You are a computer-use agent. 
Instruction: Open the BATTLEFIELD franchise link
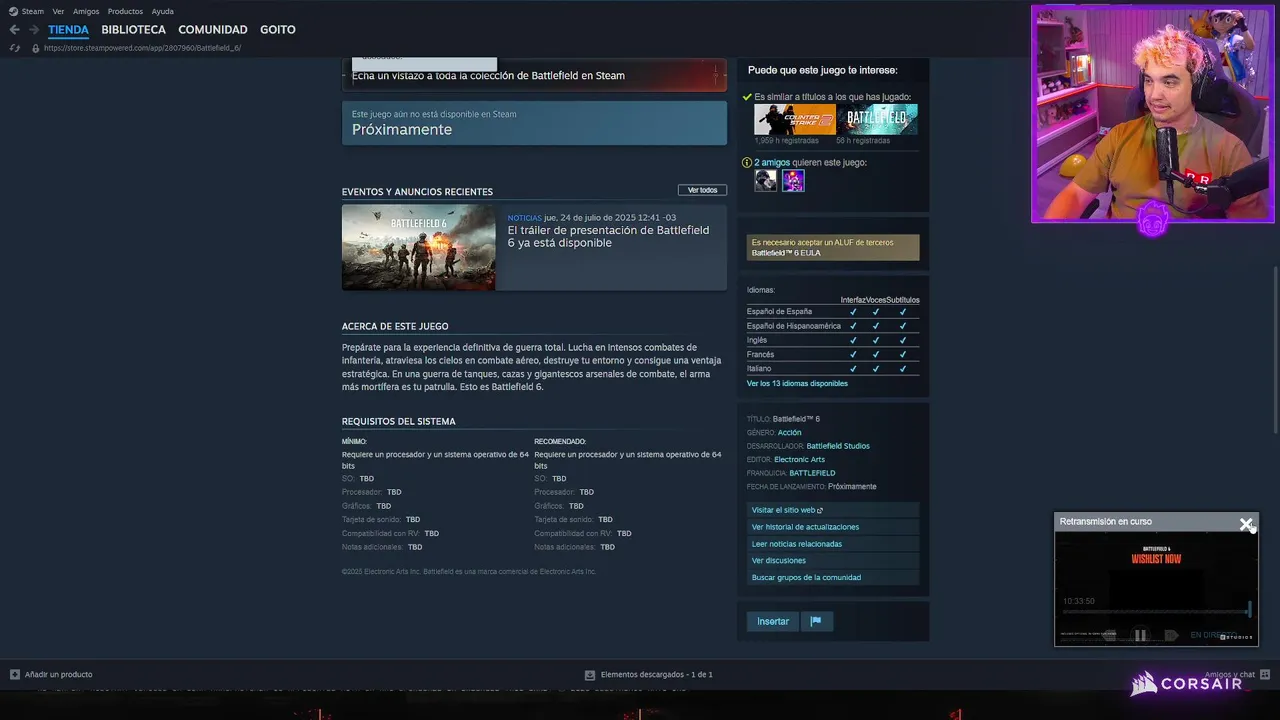point(812,473)
